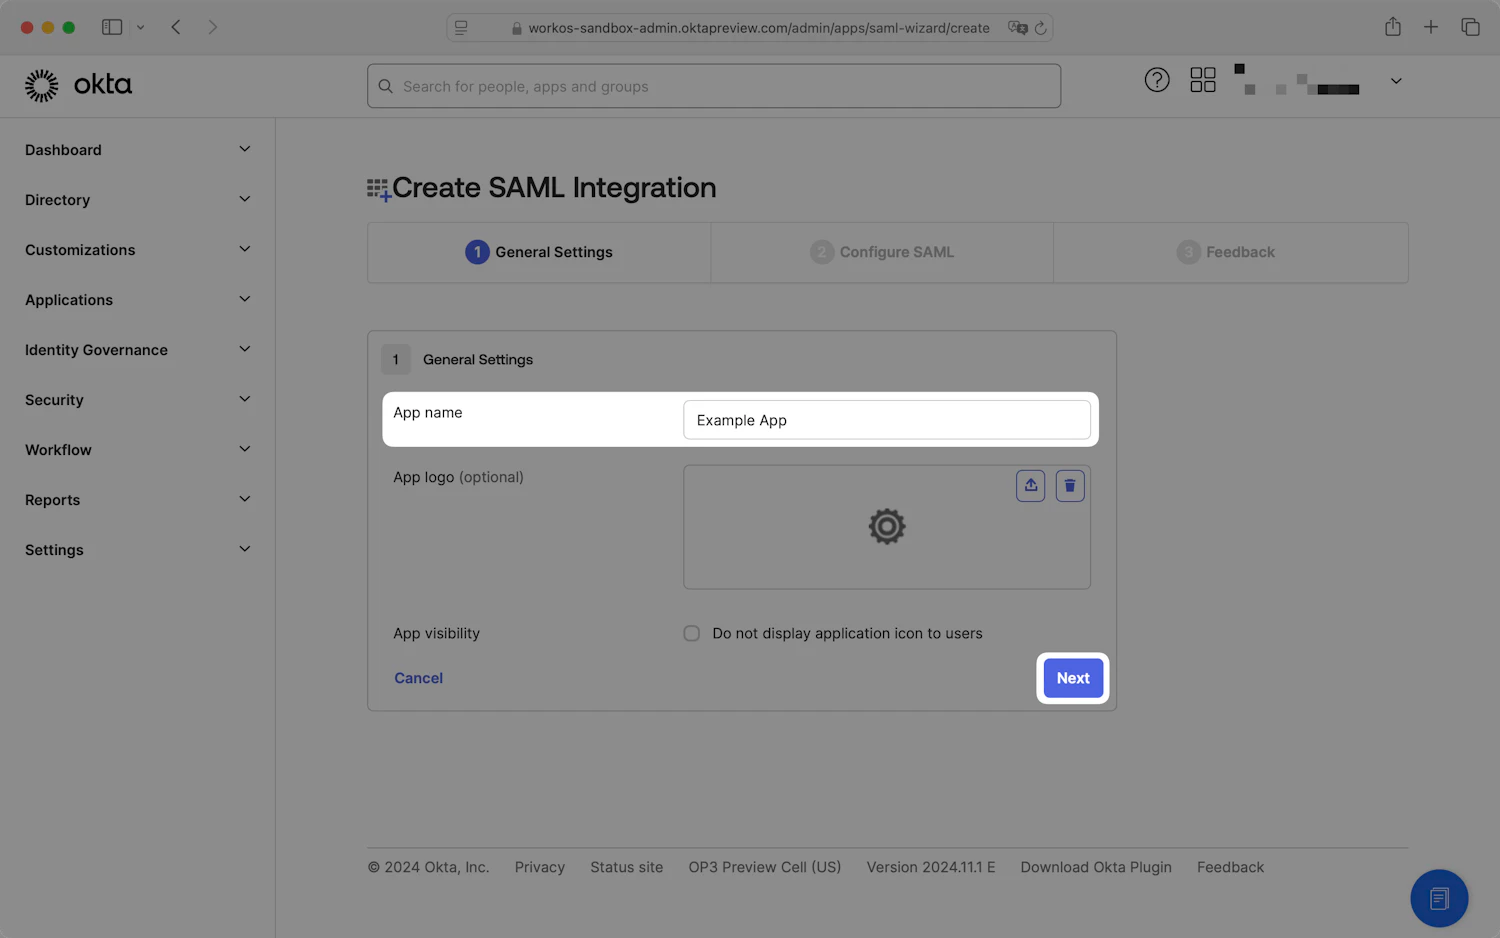Image resolution: width=1500 pixels, height=938 pixels.
Task: Select the General Settings step tab
Action: coord(539,252)
